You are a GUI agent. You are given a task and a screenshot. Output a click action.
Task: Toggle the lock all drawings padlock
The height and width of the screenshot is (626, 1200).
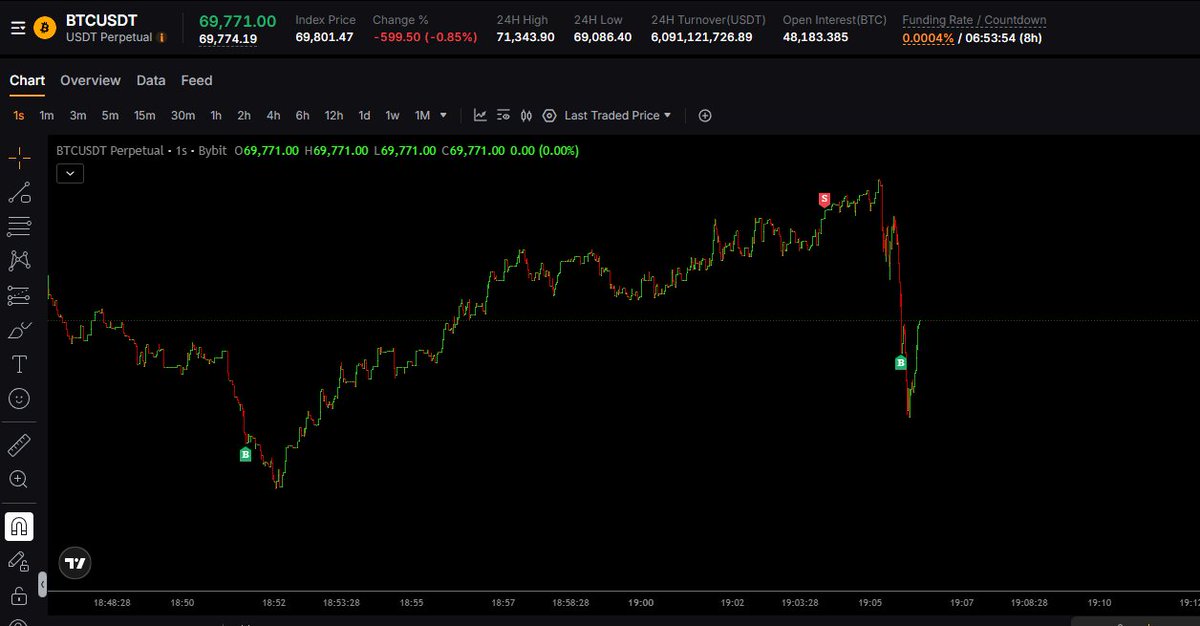point(19,595)
